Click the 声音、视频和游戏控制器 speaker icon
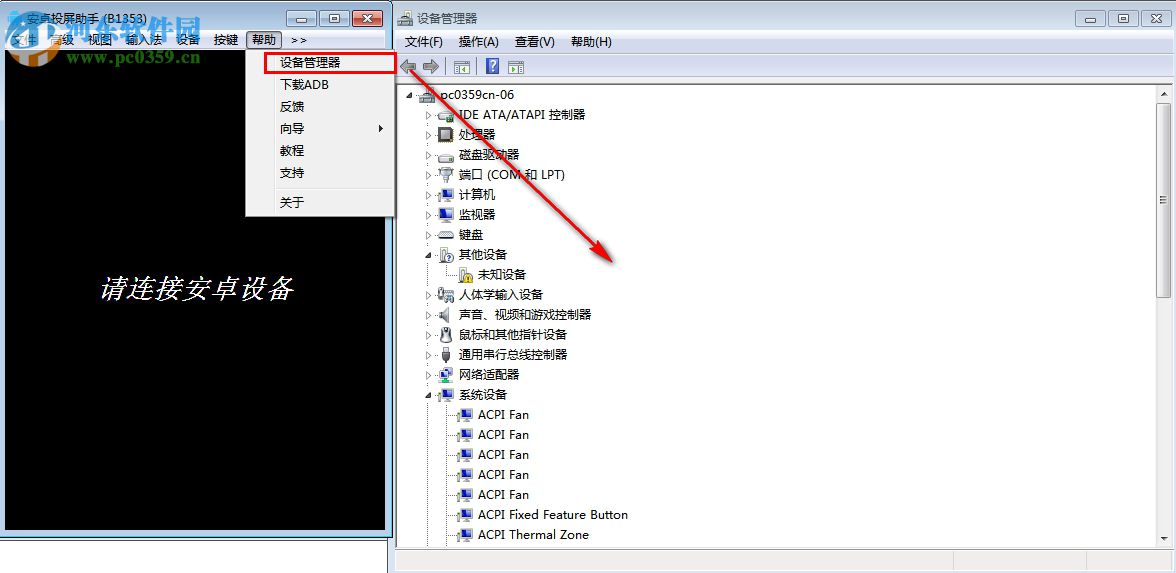 tap(446, 315)
